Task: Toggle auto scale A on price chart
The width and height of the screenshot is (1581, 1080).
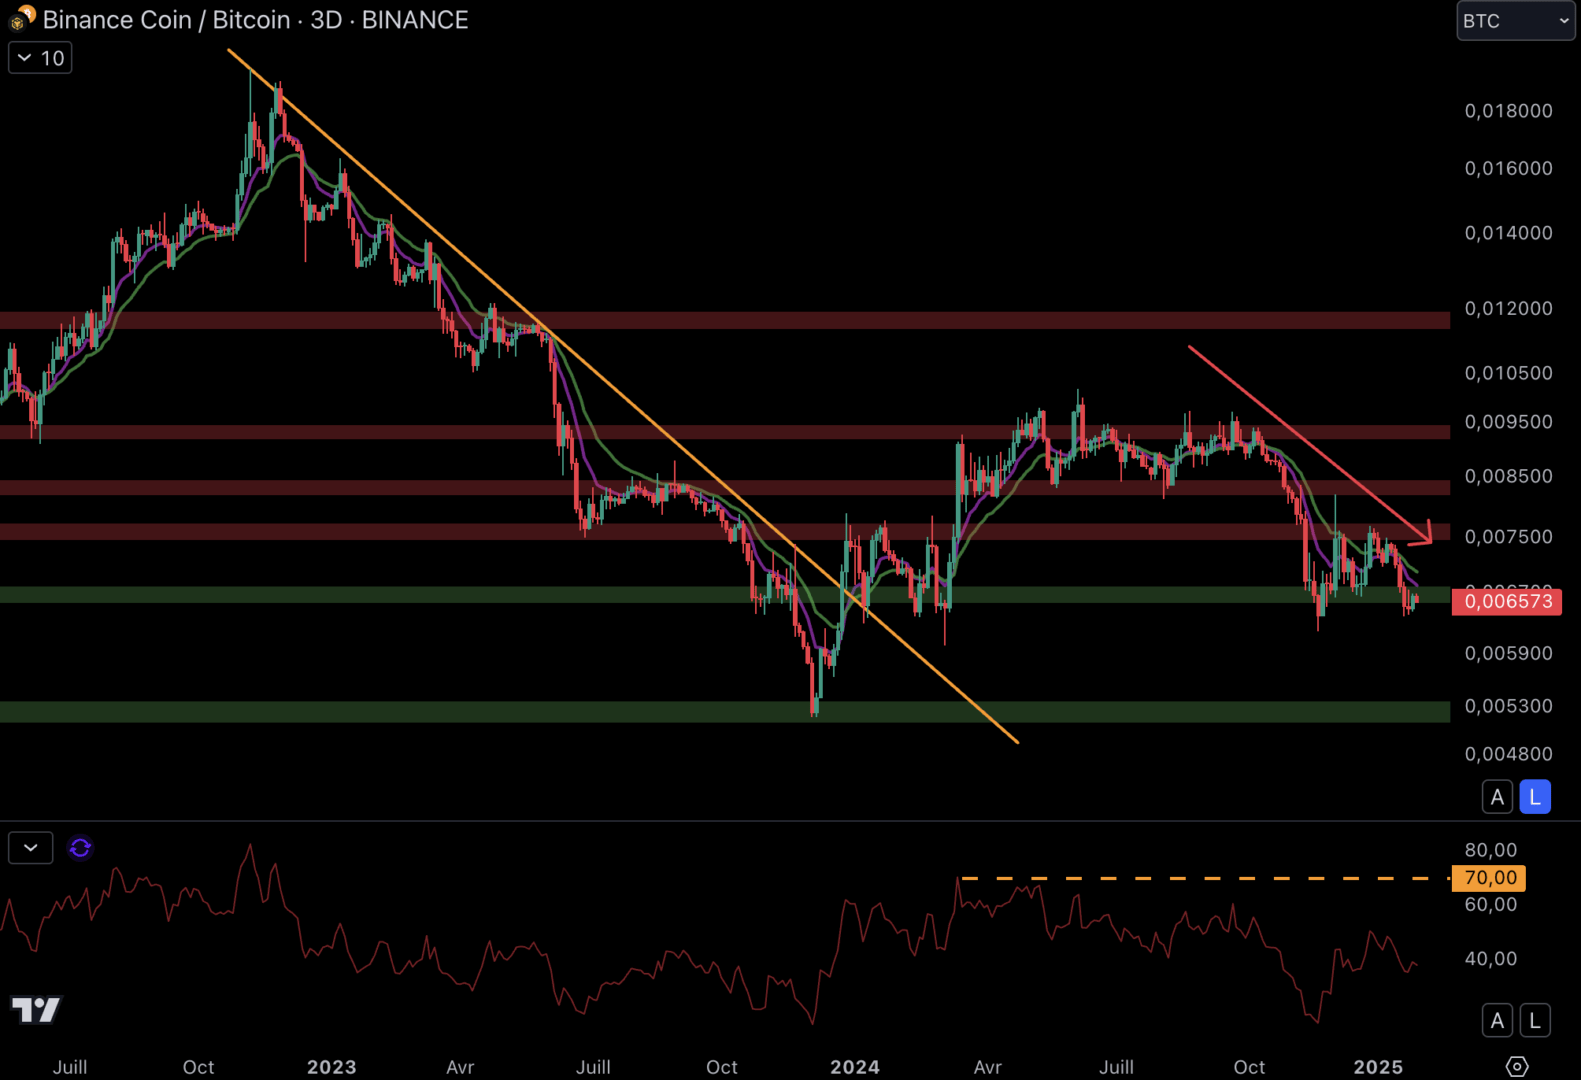Action: (1496, 797)
